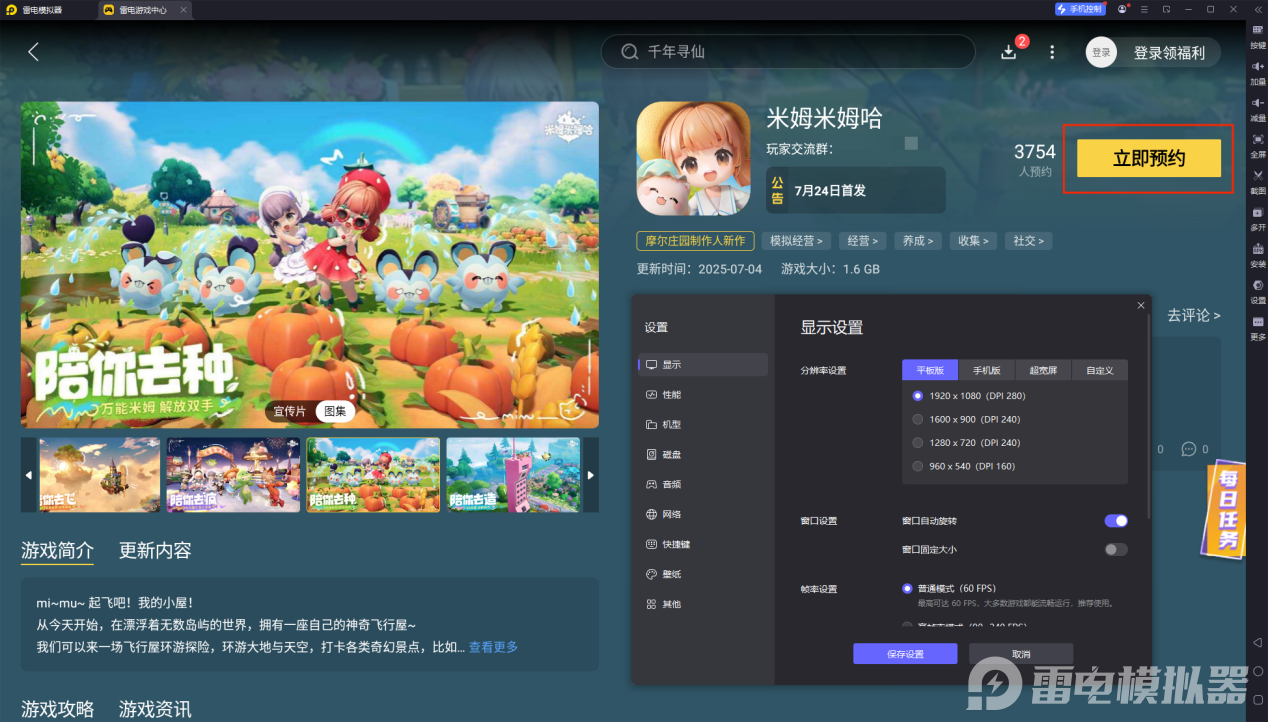Switch to the 超宽屏 resolution tab
The width and height of the screenshot is (1268, 722).
click(1043, 370)
